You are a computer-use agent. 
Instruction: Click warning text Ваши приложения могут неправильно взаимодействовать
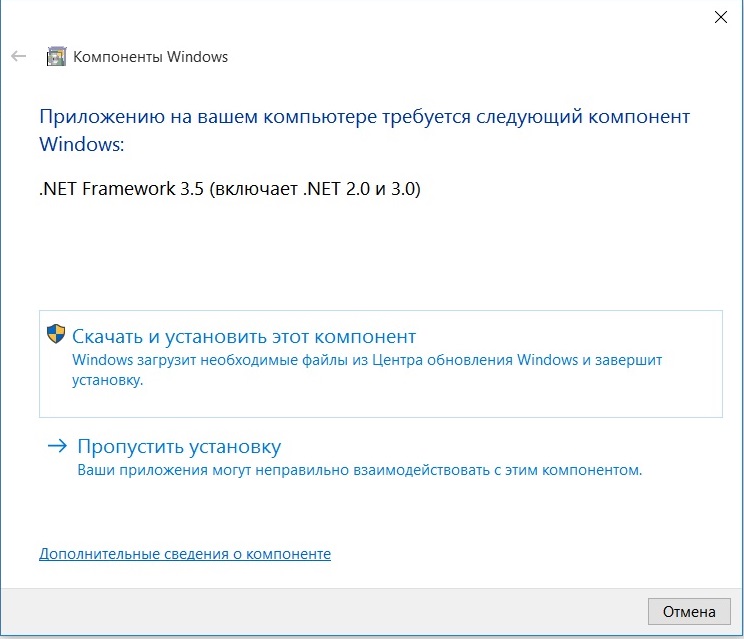[359, 470]
